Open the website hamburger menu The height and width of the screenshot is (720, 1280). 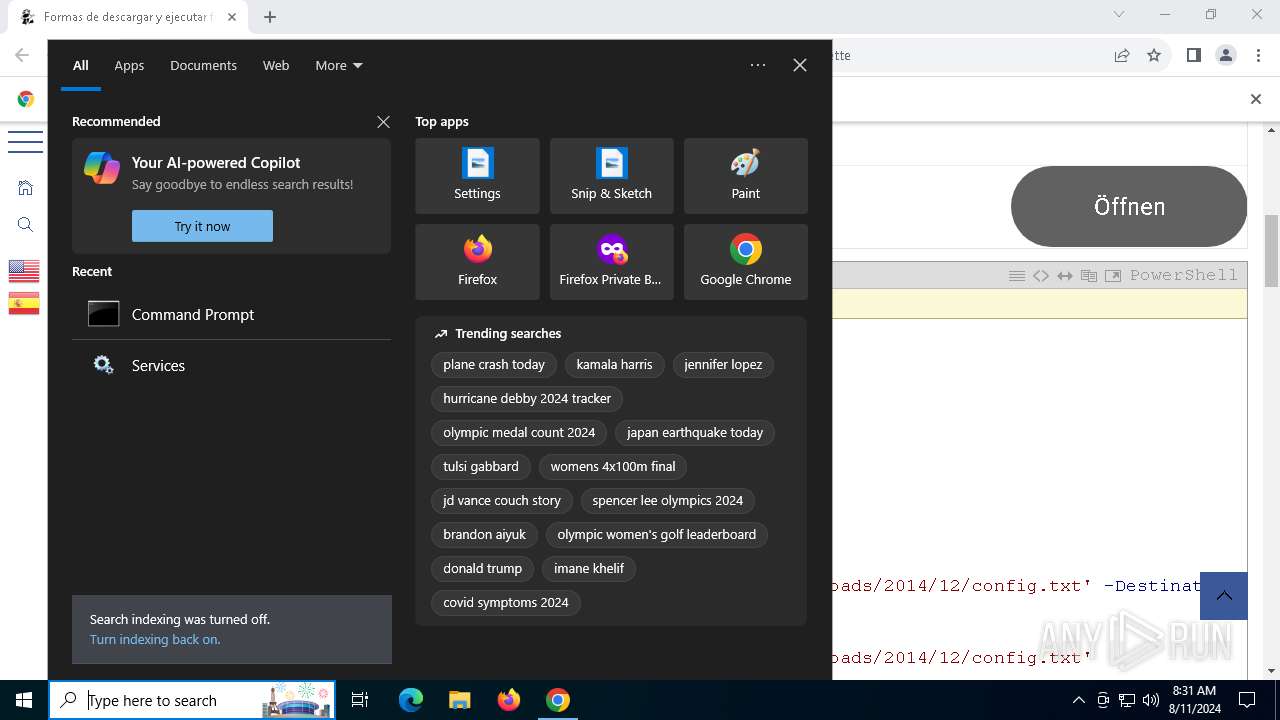25,142
